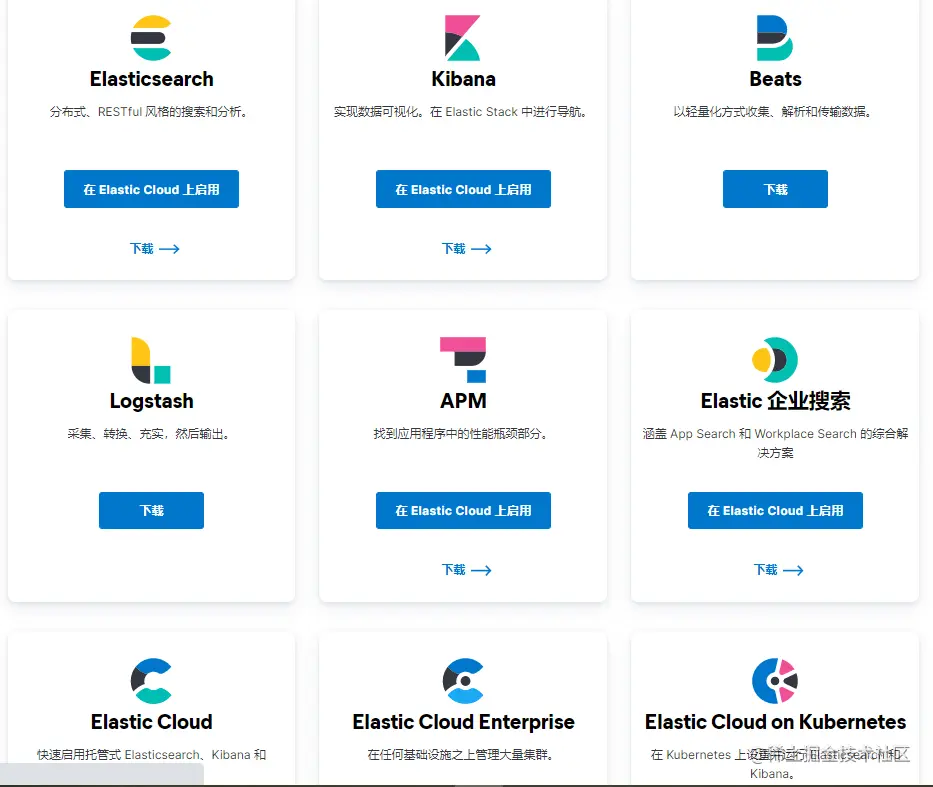Start Kibana on Elastic Cloud button
Screen dimensions: 933x787
tap(463, 189)
